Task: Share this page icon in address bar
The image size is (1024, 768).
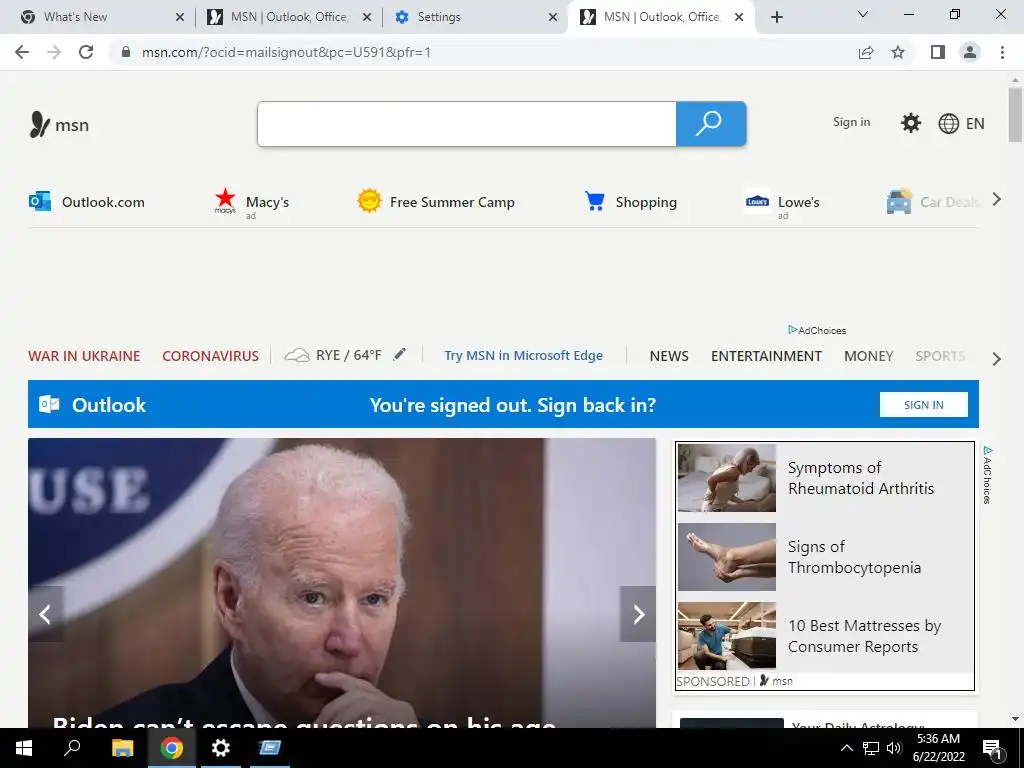Action: (x=866, y=52)
